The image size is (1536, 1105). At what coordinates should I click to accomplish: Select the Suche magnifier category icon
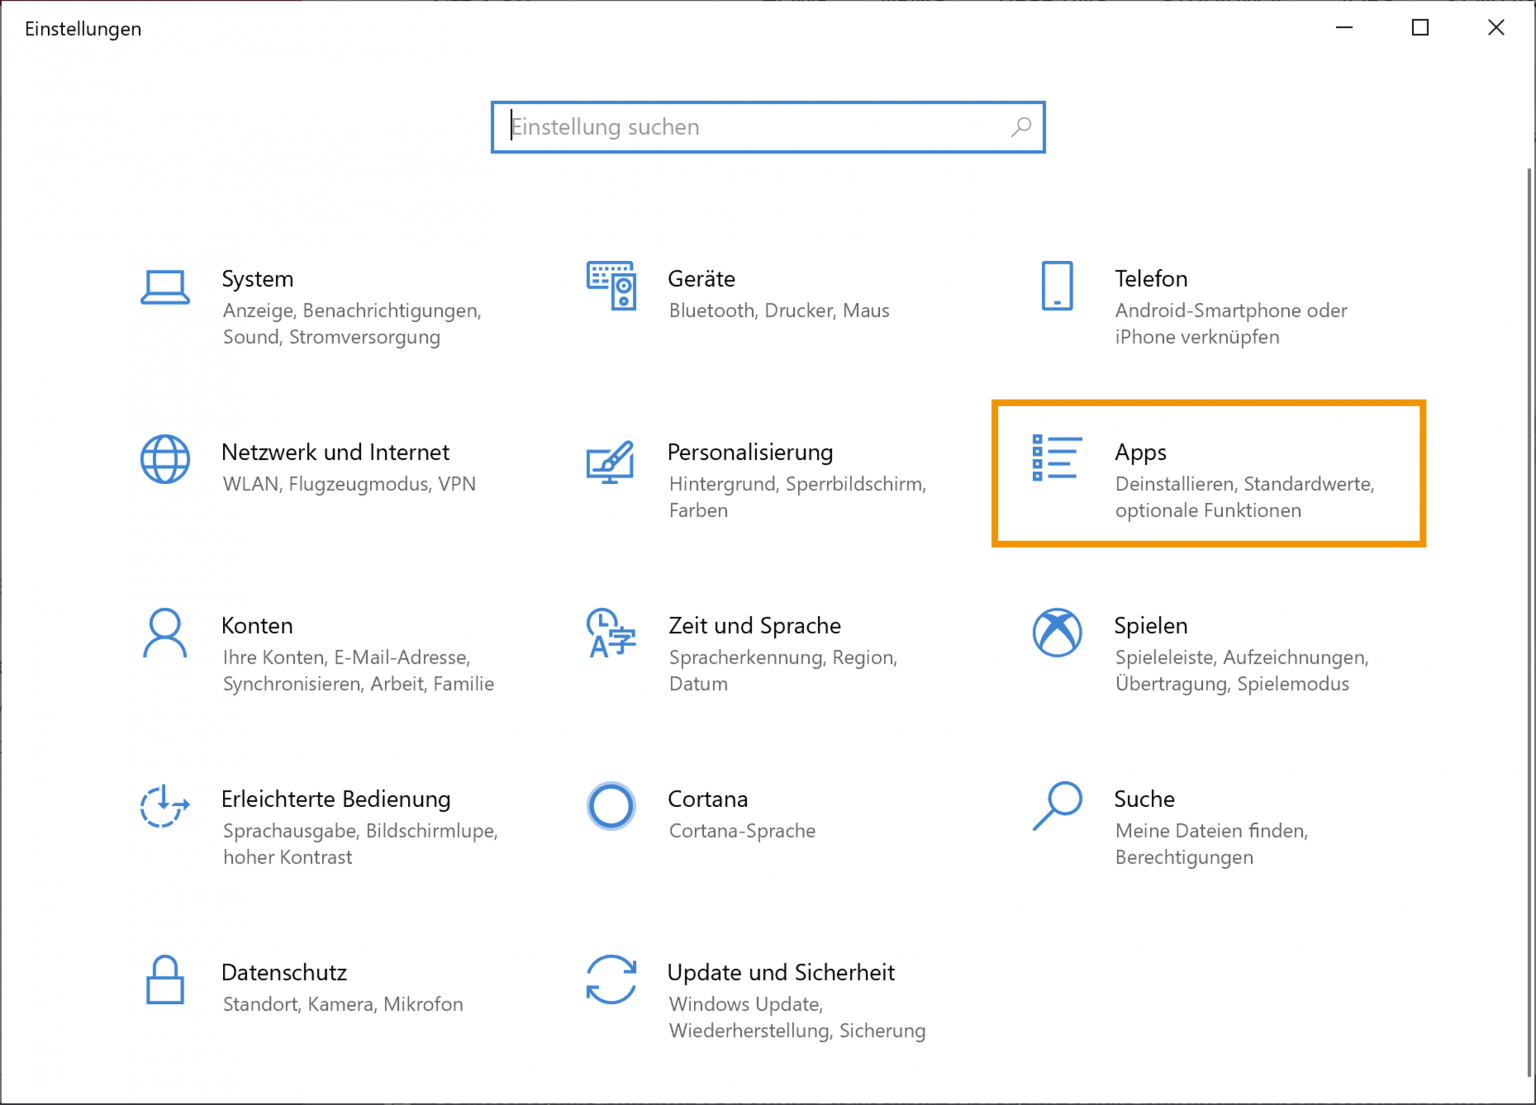[1057, 806]
